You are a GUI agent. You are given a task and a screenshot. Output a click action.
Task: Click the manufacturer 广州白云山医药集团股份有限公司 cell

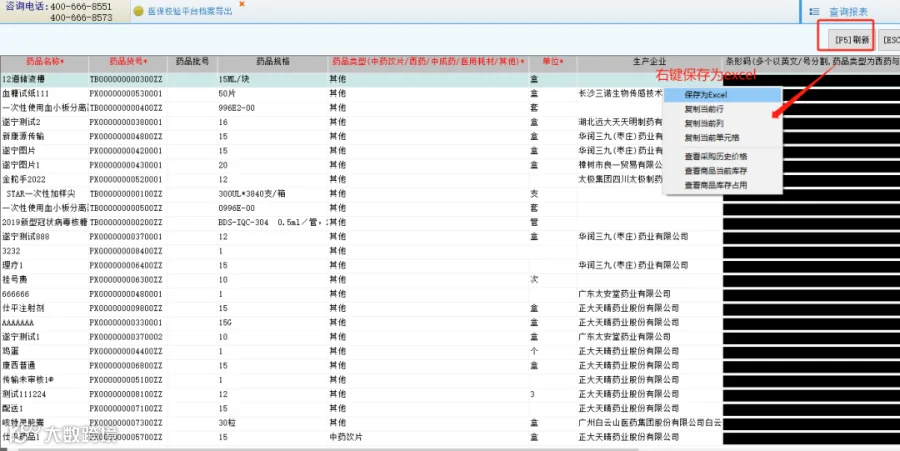[x=649, y=423]
